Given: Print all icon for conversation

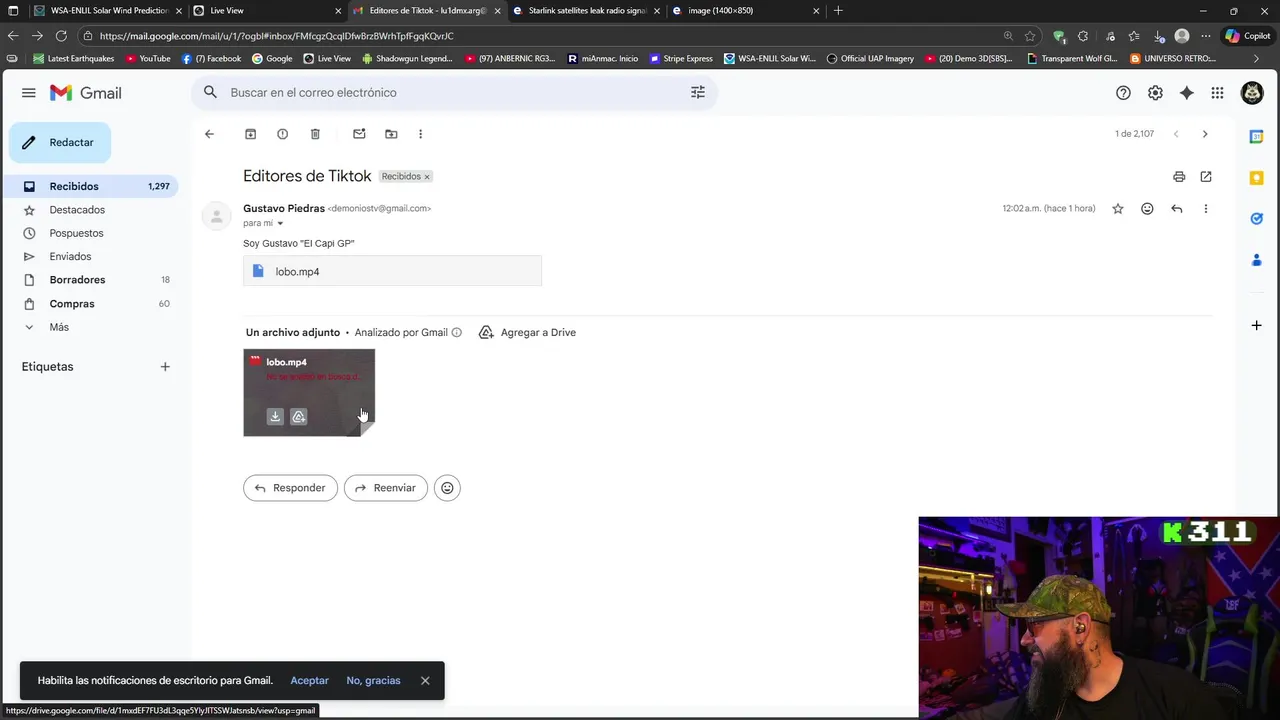Looking at the screenshot, I should pos(1179,177).
